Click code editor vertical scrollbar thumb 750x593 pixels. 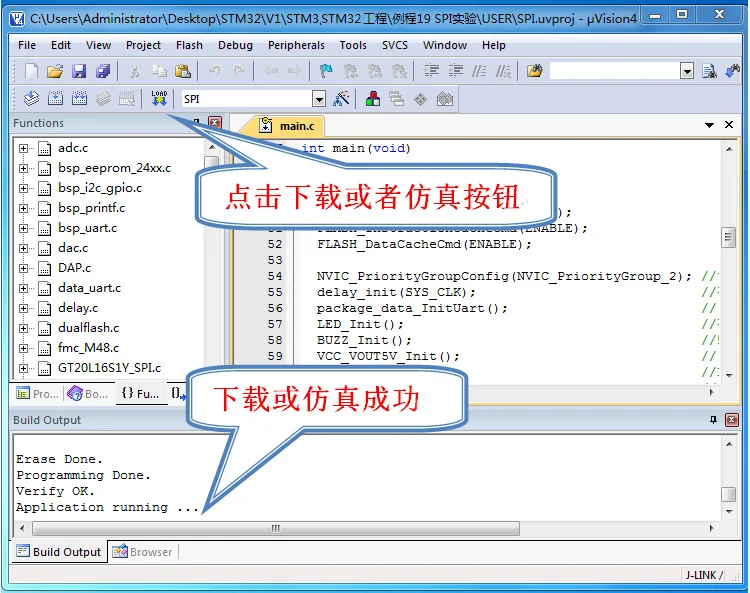coord(728,237)
